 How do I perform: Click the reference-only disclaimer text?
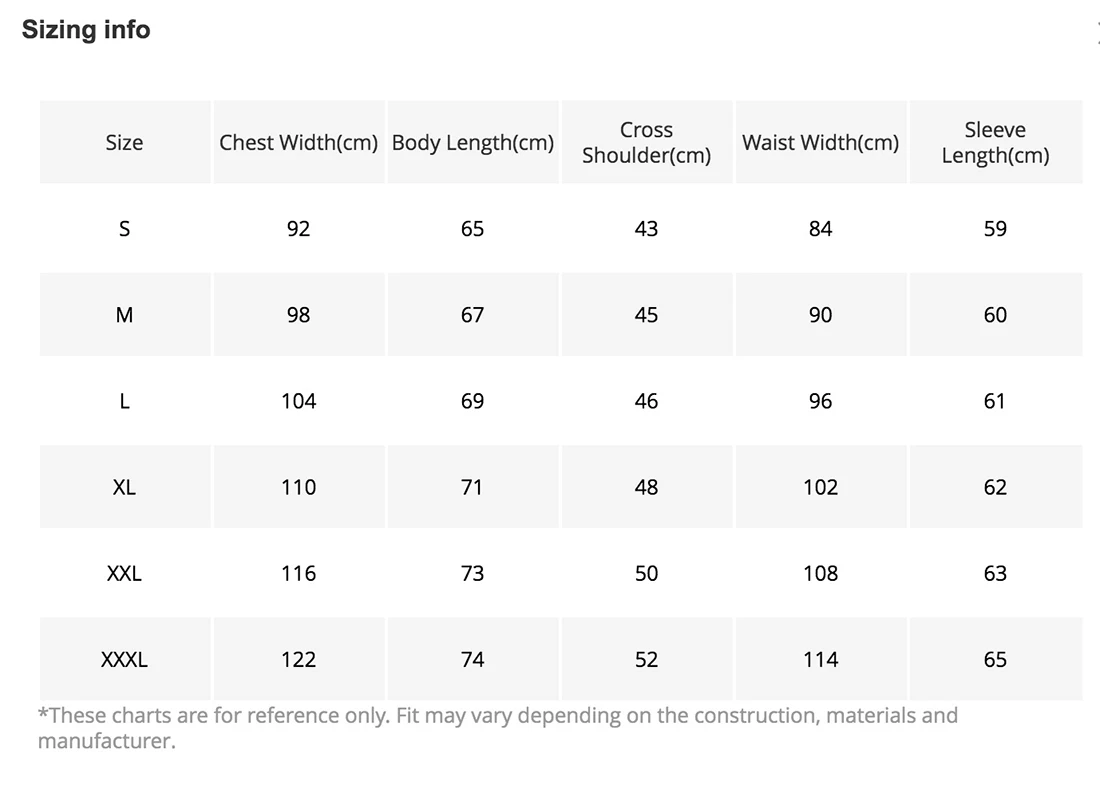[x=497, y=728]
